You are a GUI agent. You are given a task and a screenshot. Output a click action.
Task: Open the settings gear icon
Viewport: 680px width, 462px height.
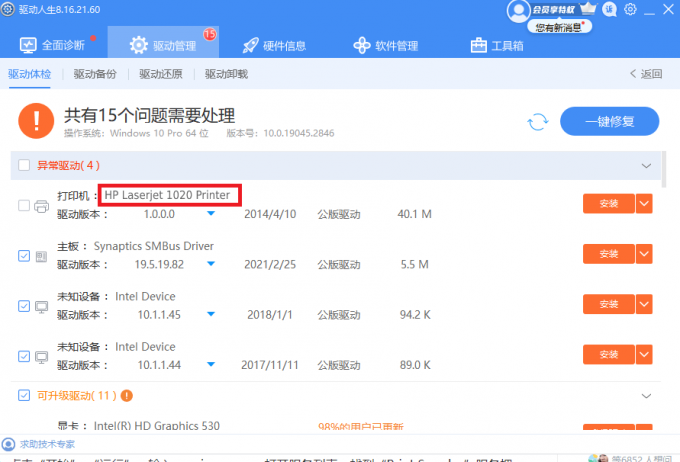click(630, 9)
